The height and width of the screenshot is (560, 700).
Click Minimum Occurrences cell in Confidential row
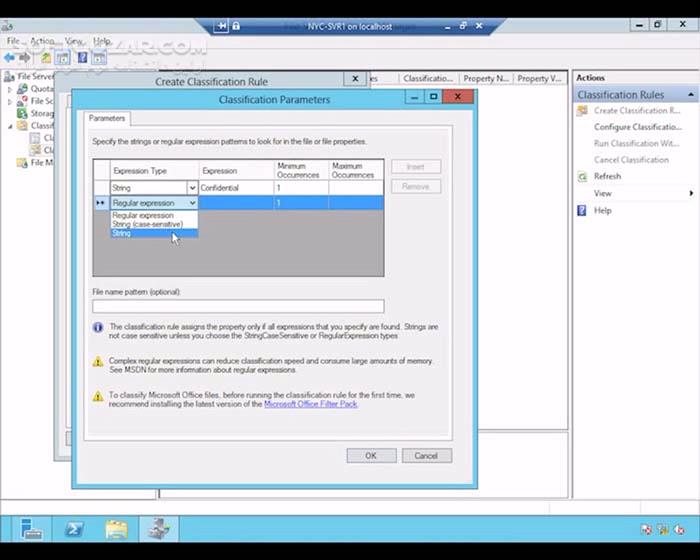point(301,188)
